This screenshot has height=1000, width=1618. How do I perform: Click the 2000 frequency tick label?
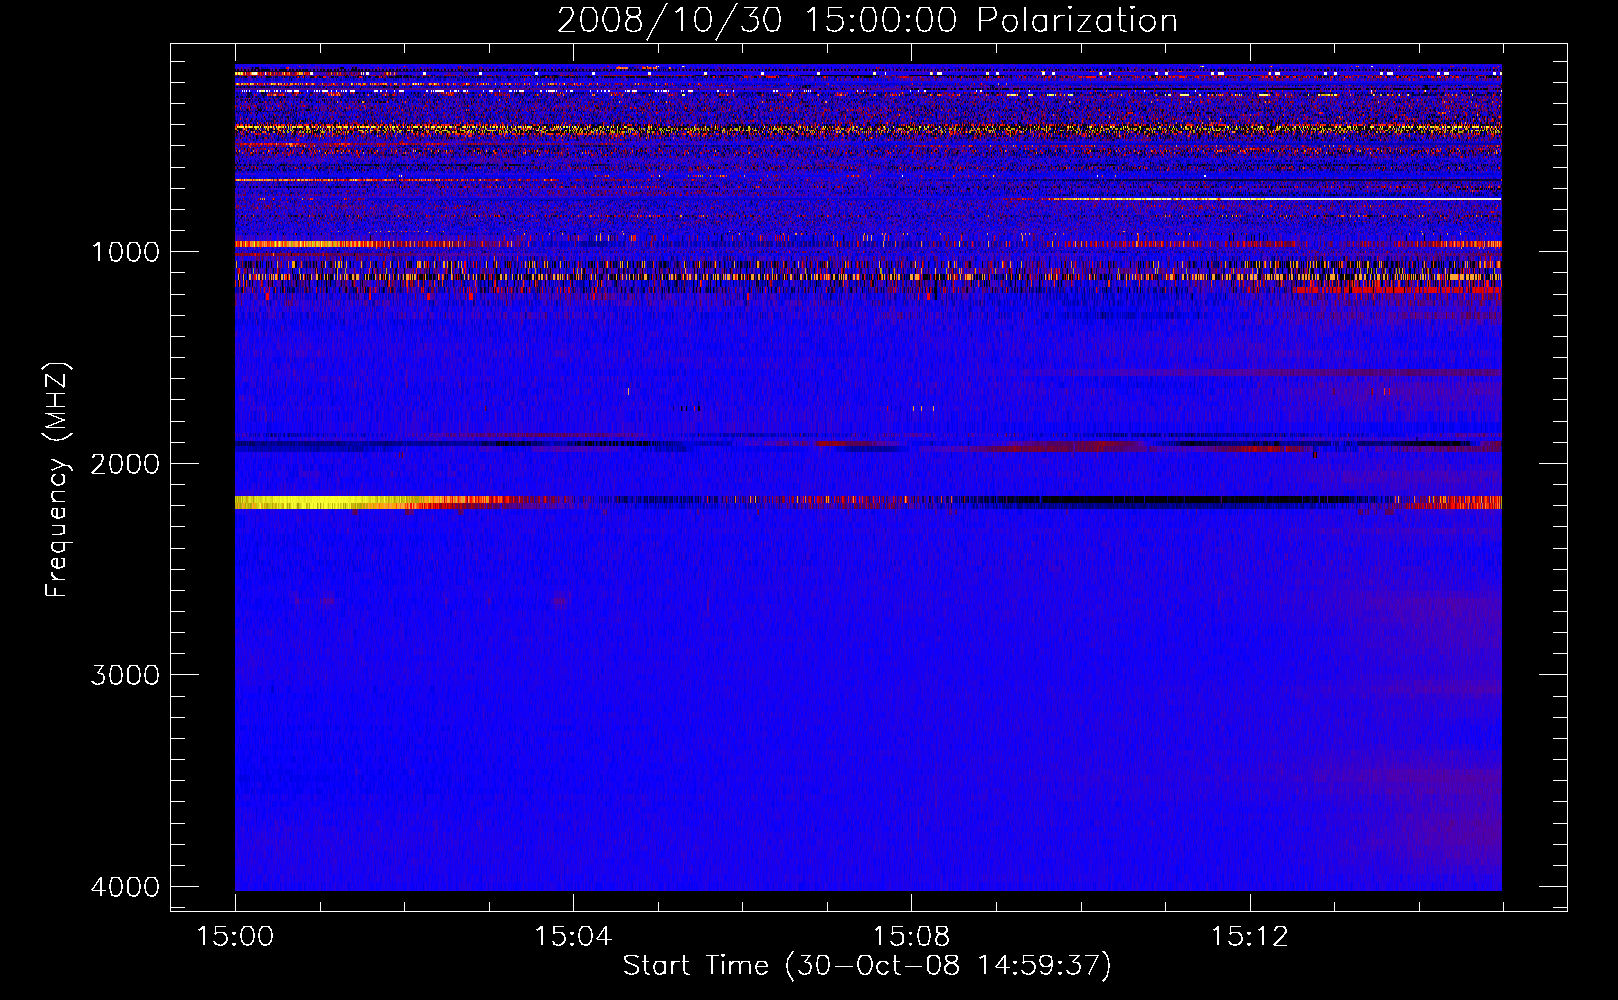125,464
